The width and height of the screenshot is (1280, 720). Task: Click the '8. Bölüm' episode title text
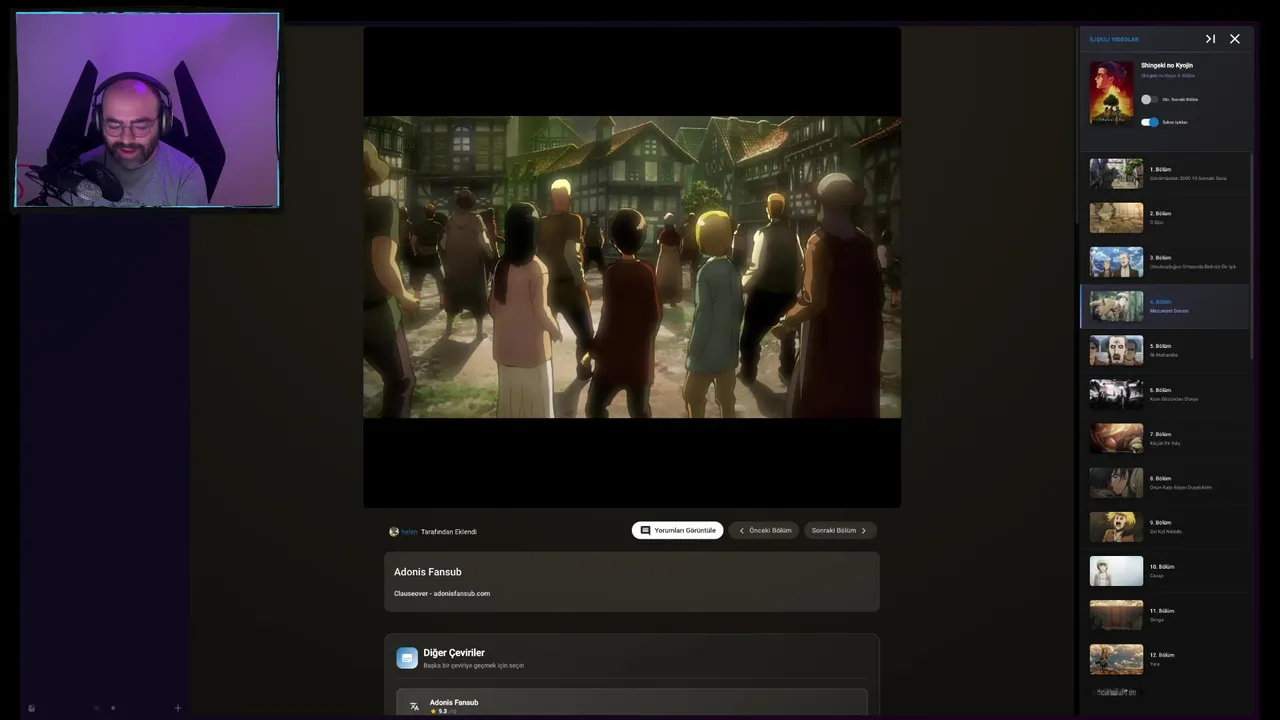click(1160, 478)
